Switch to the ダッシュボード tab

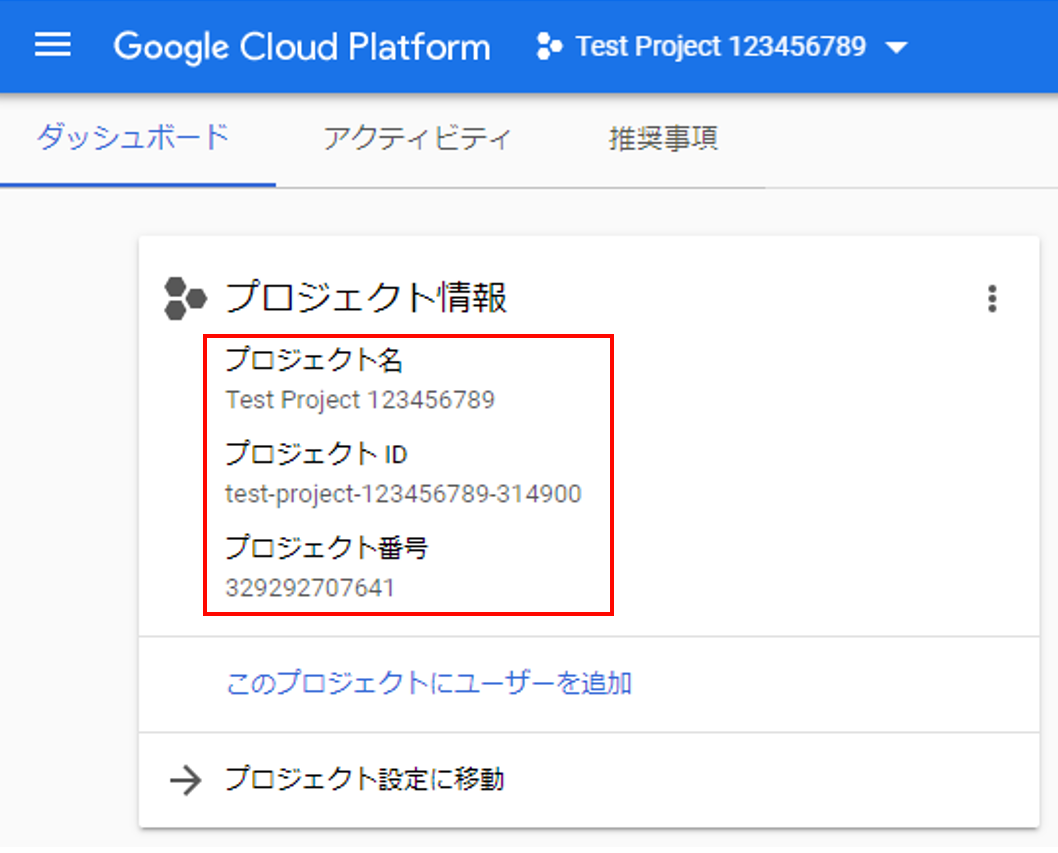coord(134,138)
